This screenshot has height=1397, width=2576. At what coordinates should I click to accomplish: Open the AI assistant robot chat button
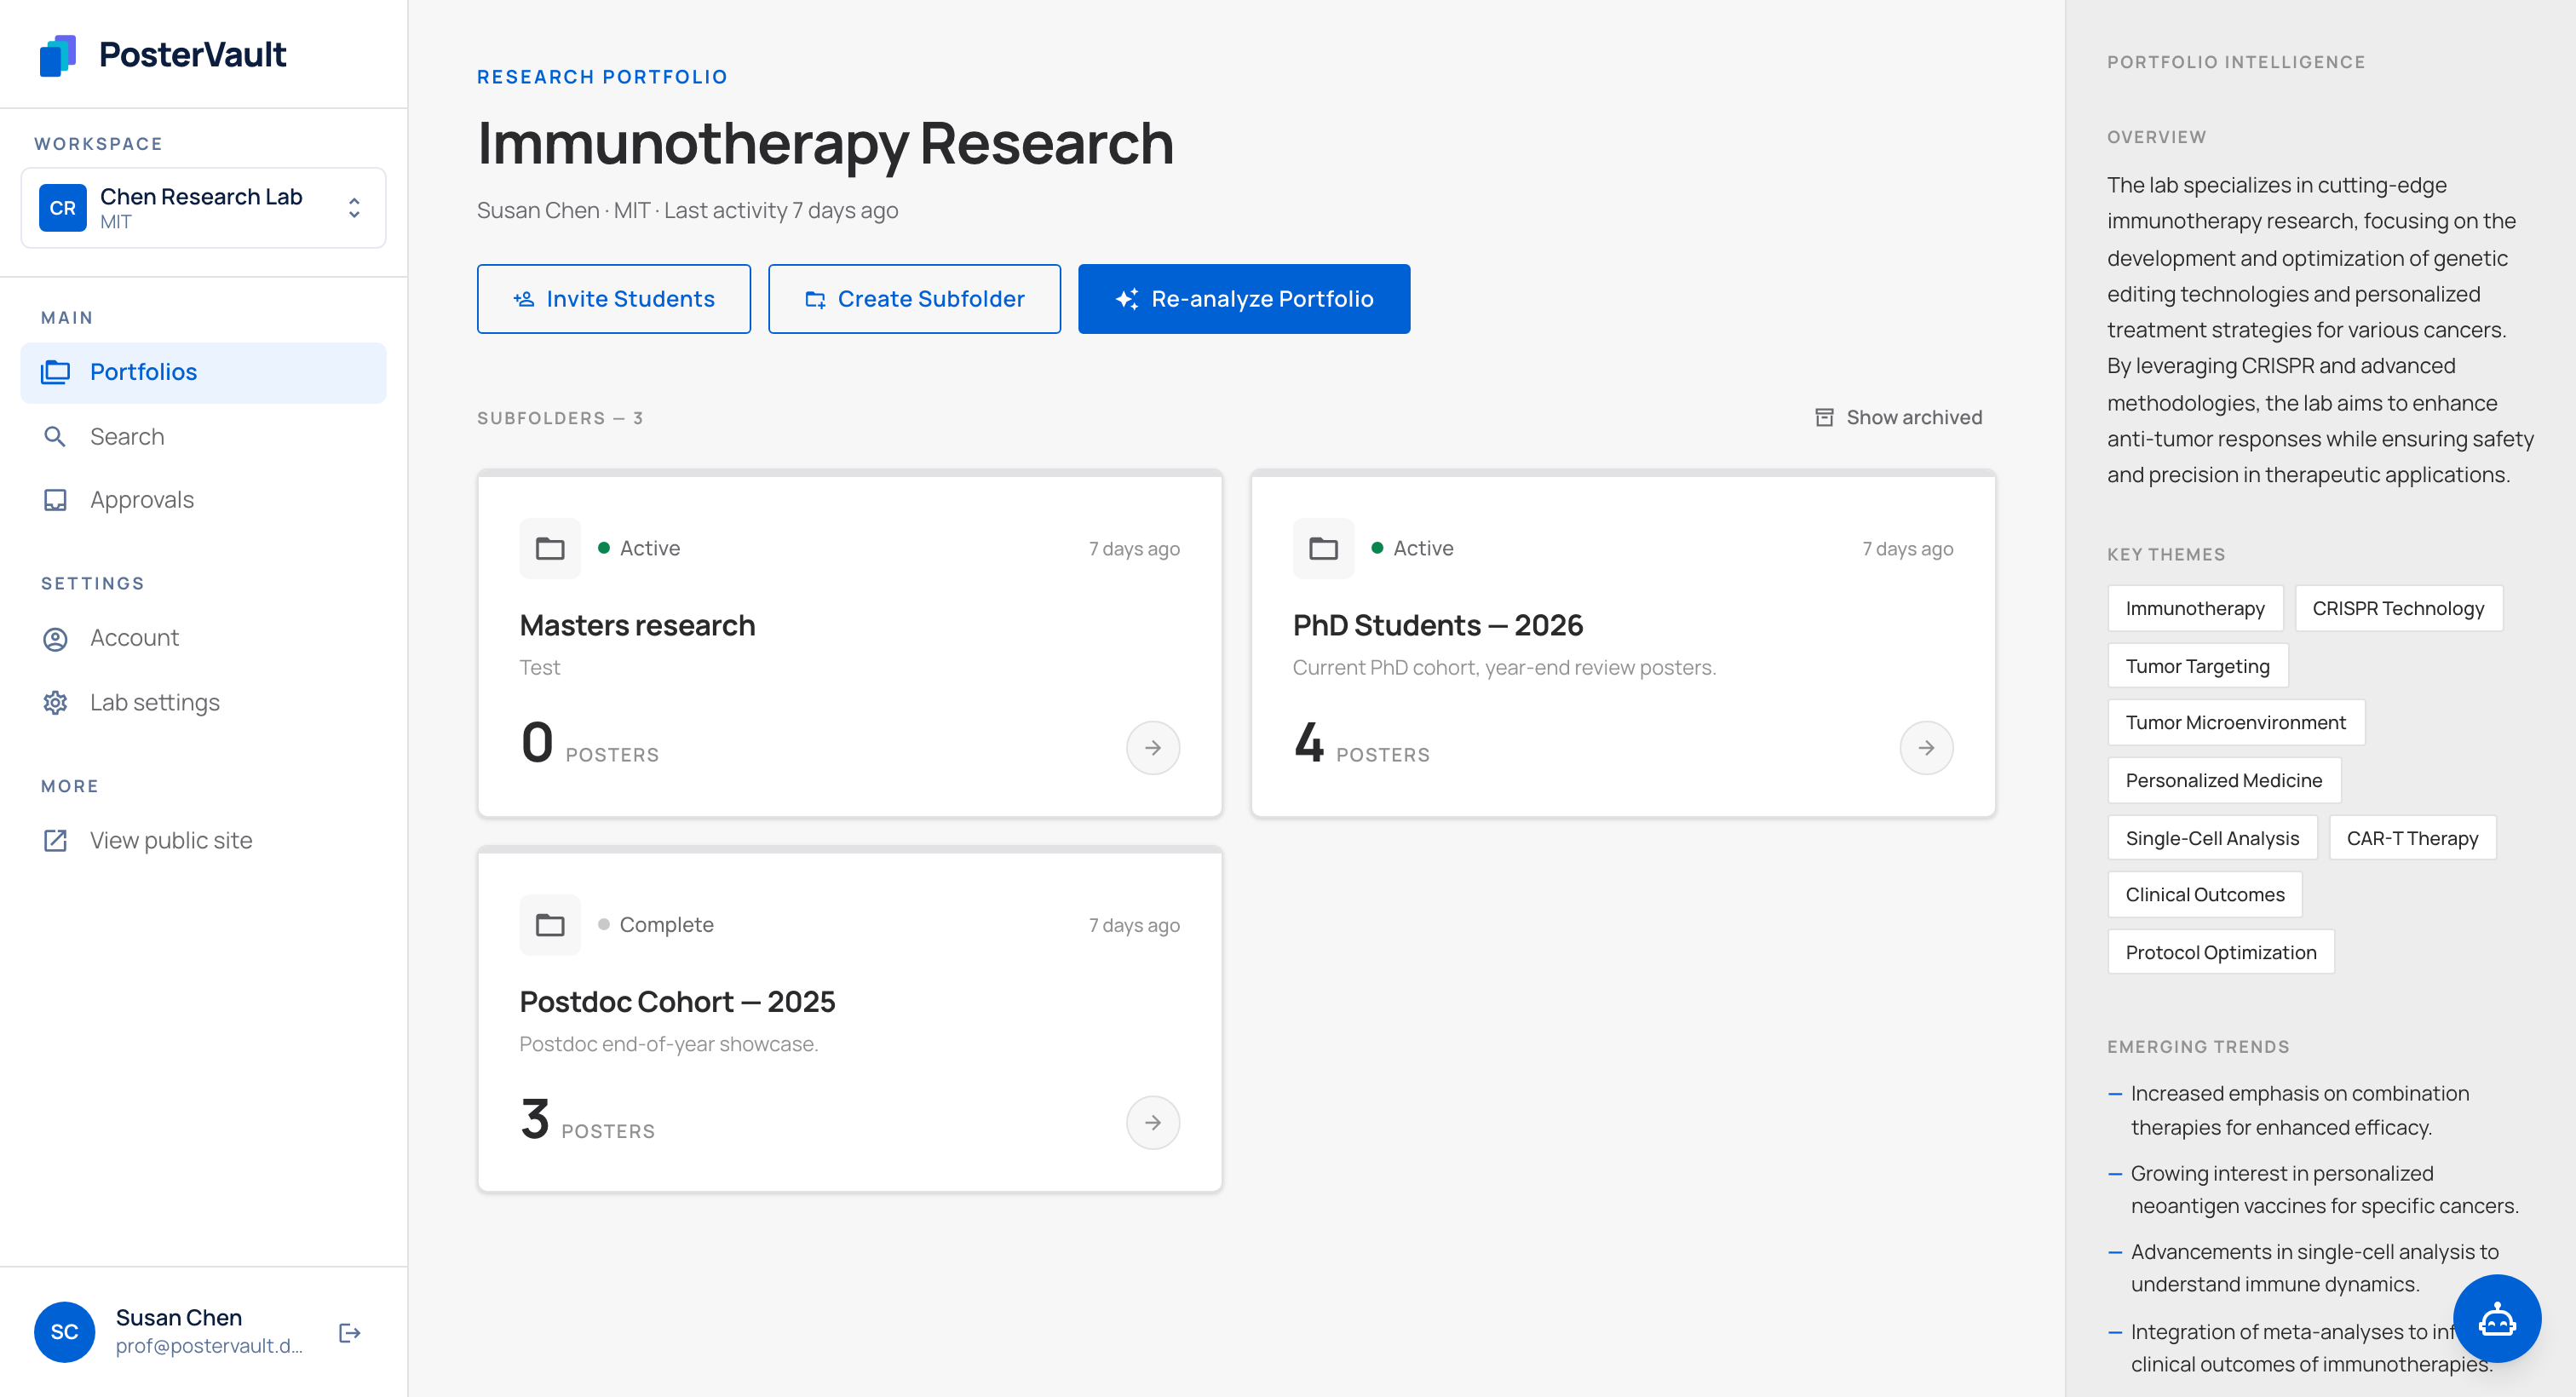2497,1319
